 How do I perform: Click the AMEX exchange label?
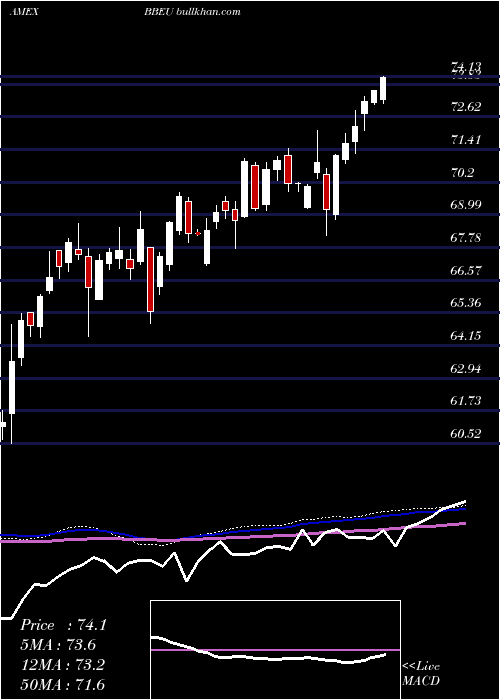click(x=24, y=12)
